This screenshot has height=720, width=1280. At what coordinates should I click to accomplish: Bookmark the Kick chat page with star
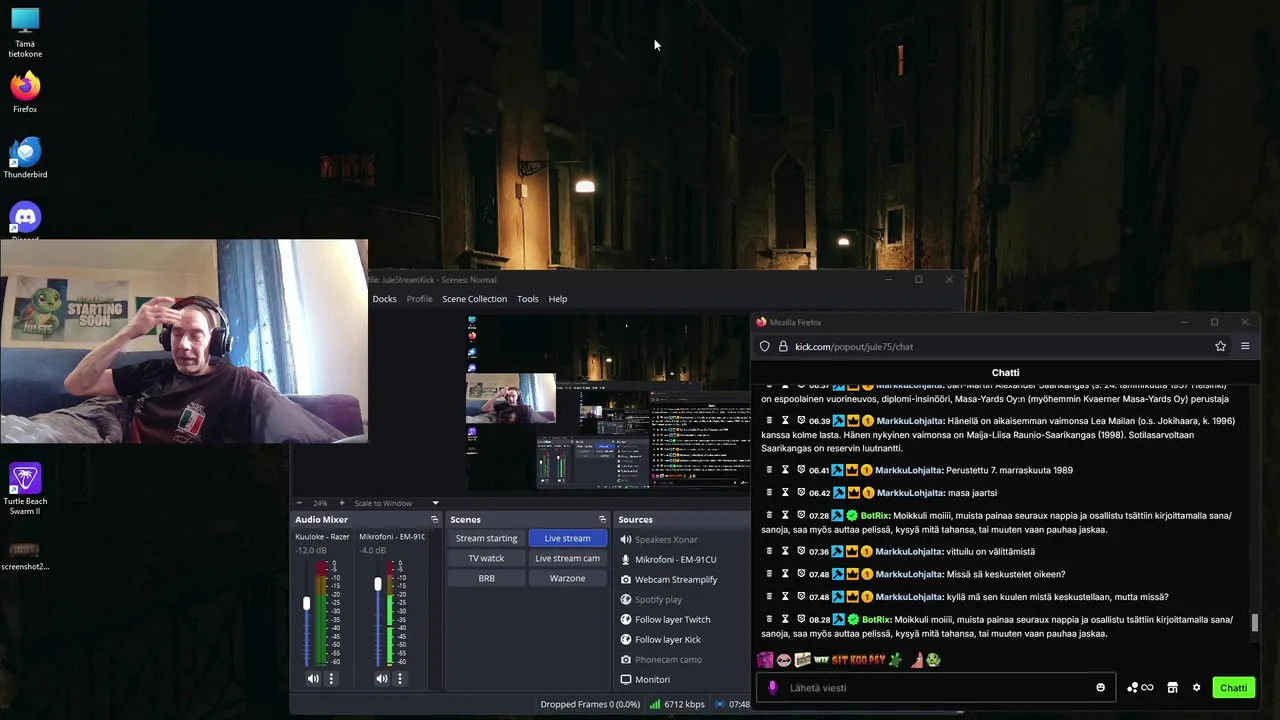1220,346
